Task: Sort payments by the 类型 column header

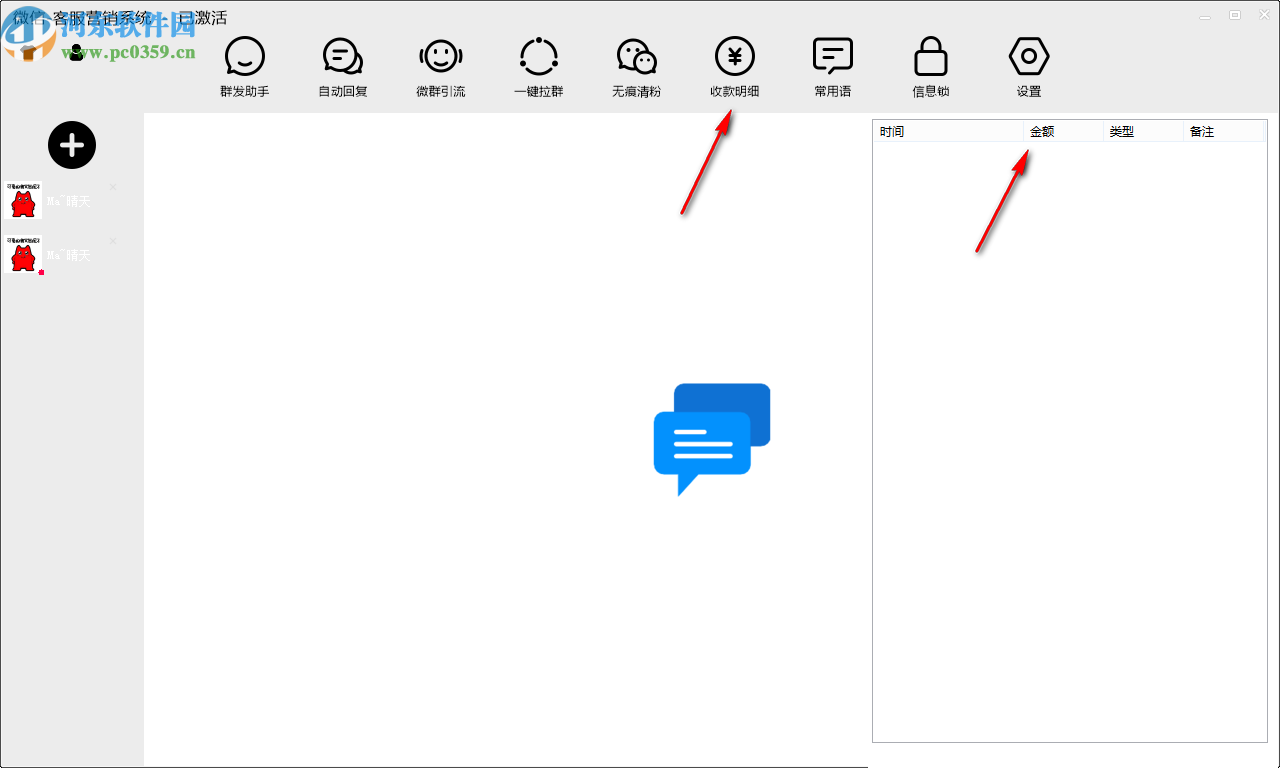Action: (1144, 131)
